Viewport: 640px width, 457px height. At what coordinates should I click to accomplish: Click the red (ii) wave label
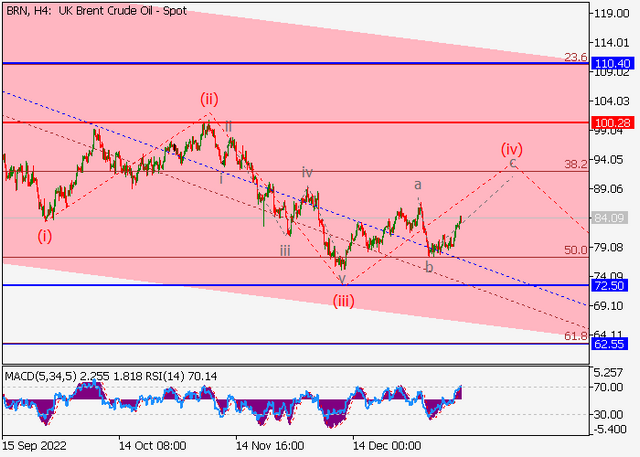209,99
